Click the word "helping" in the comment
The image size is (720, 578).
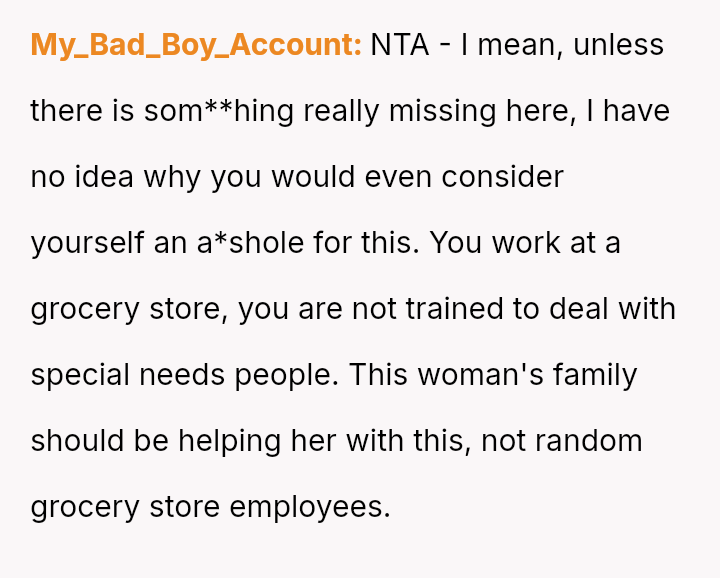coord(220,441)
